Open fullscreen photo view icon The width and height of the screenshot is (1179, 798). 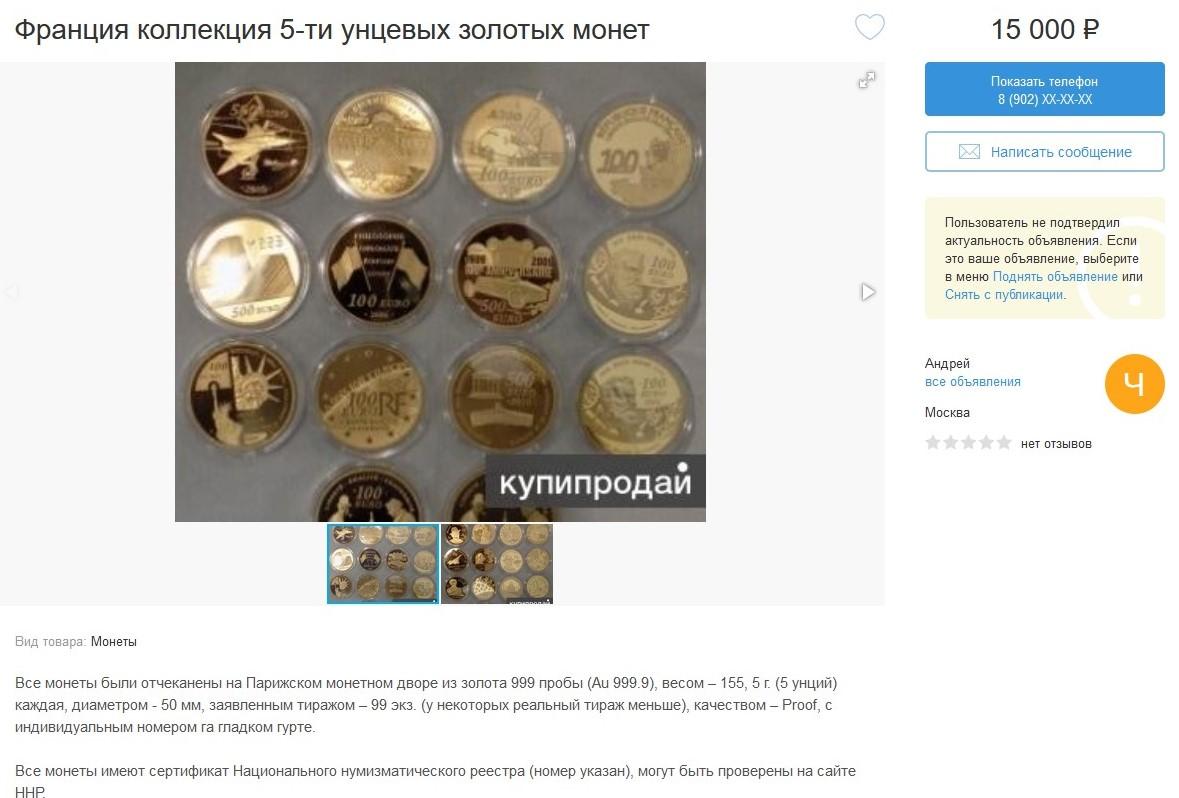click(867, 80)
